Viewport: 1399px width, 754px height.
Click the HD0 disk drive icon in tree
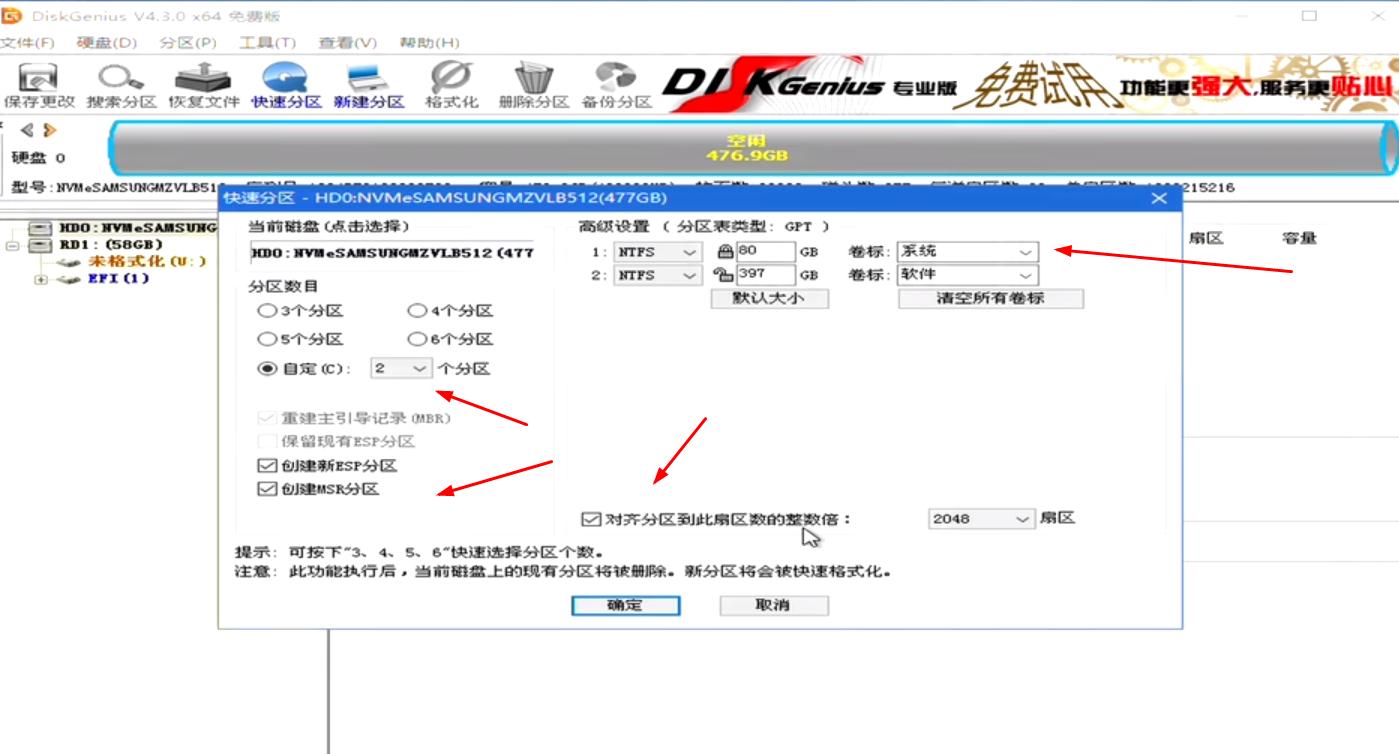click(x=41, y=228)
